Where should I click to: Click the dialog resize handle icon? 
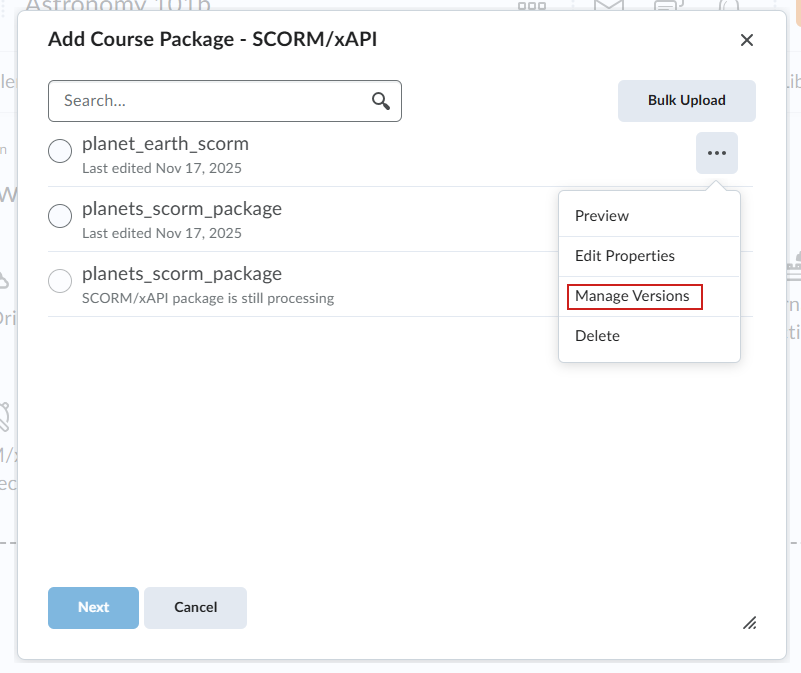pos(749,622)
